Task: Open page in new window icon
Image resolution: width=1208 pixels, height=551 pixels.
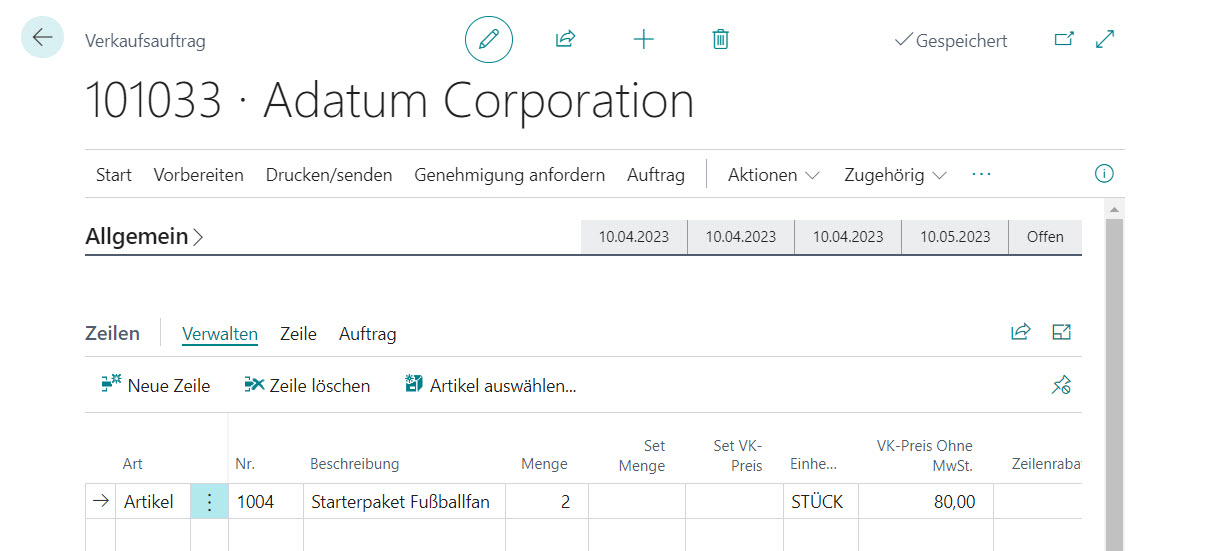Action: pyautogui.click(x=1064, y=40)
